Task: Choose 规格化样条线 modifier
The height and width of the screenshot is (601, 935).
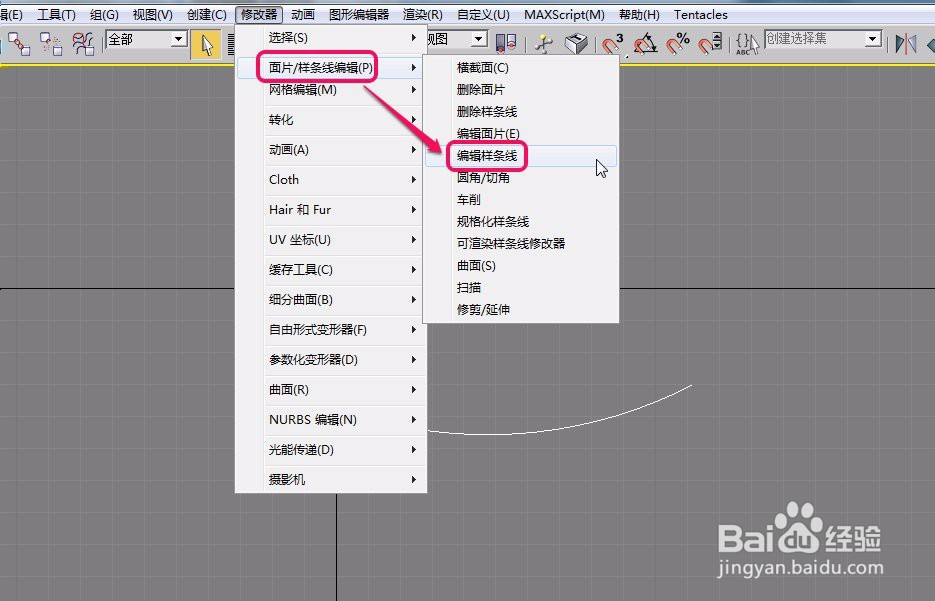Action: click(521, 222)
